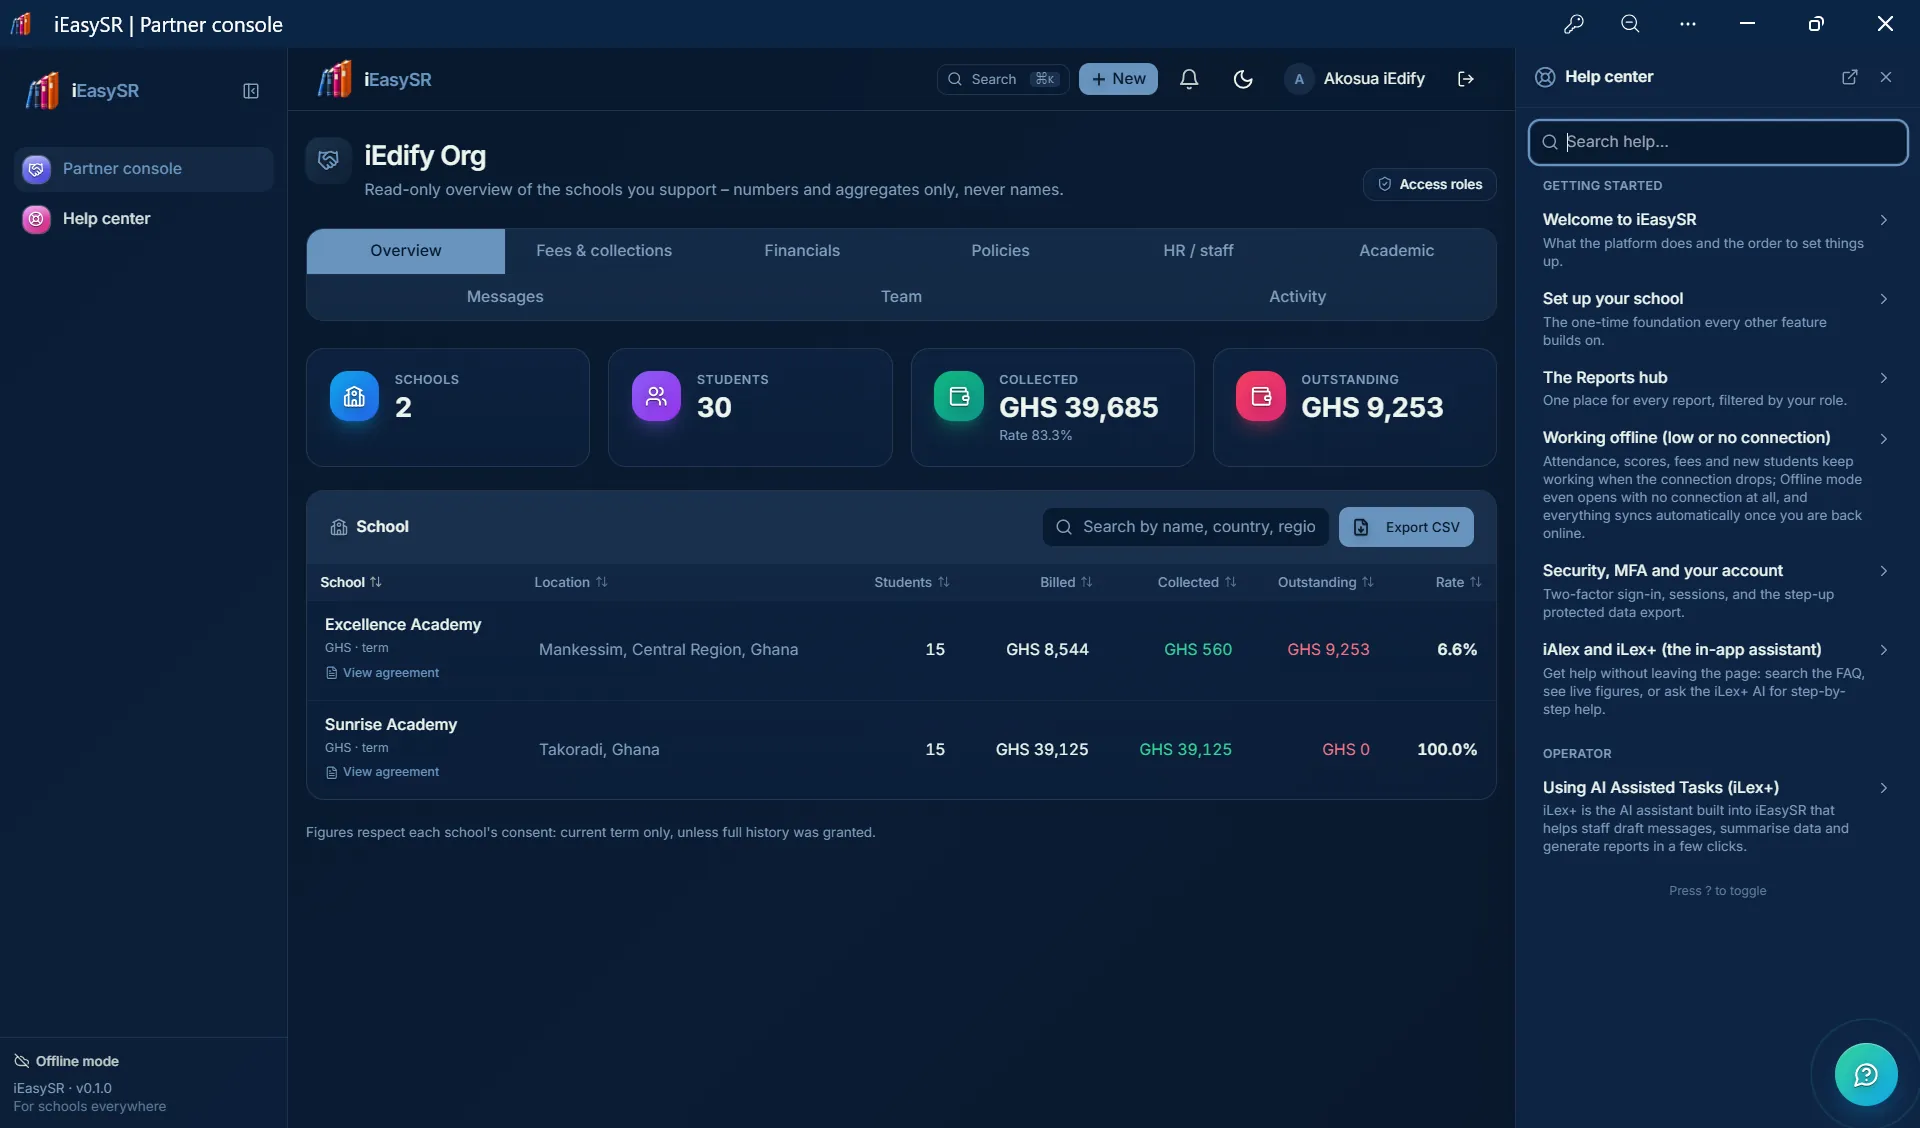Click the key icon in title bar
Viewport: 1920px width, 1128px height.
[x=1574, y=24]
